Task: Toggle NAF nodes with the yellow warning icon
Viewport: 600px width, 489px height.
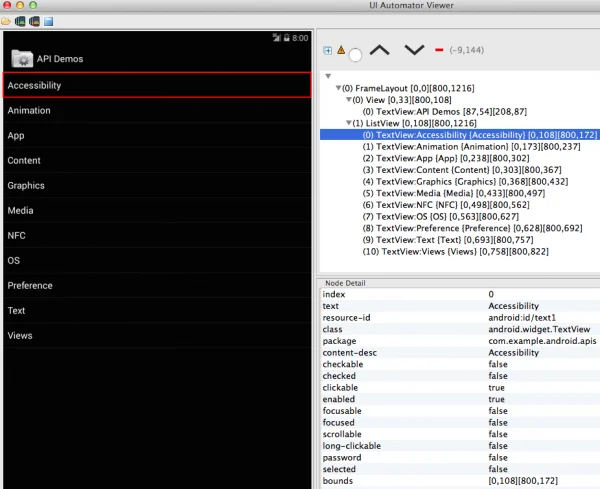Action: [341, 50]
